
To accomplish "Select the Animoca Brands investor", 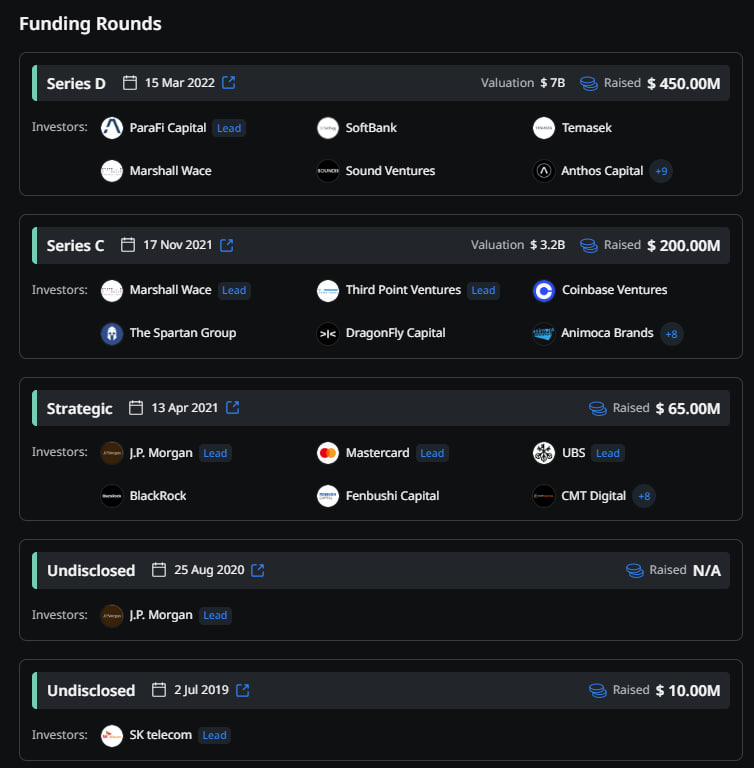I will point(607,333).
